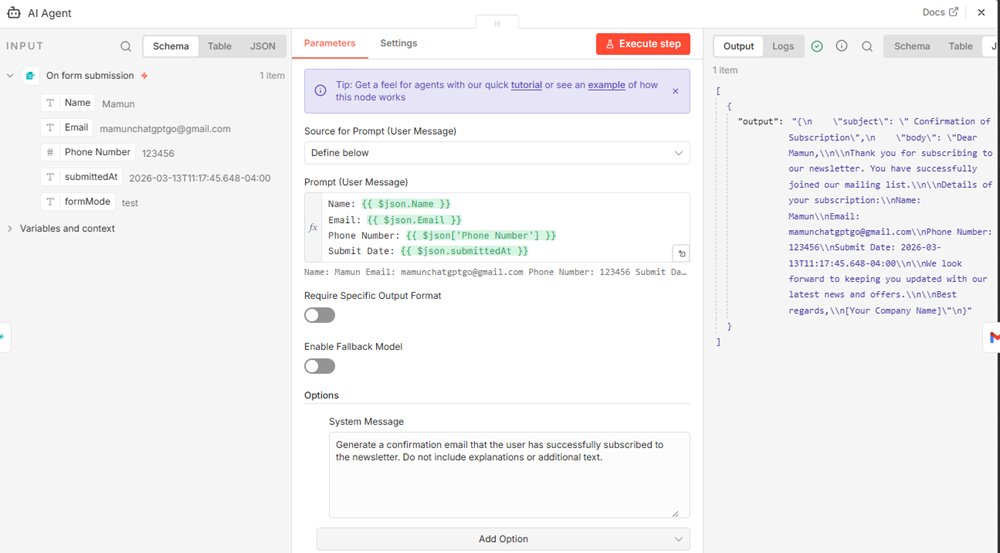Screen dimensions: 1000x553
Task: Open Source for Prompt dropdown
Action: pos(497,153)
